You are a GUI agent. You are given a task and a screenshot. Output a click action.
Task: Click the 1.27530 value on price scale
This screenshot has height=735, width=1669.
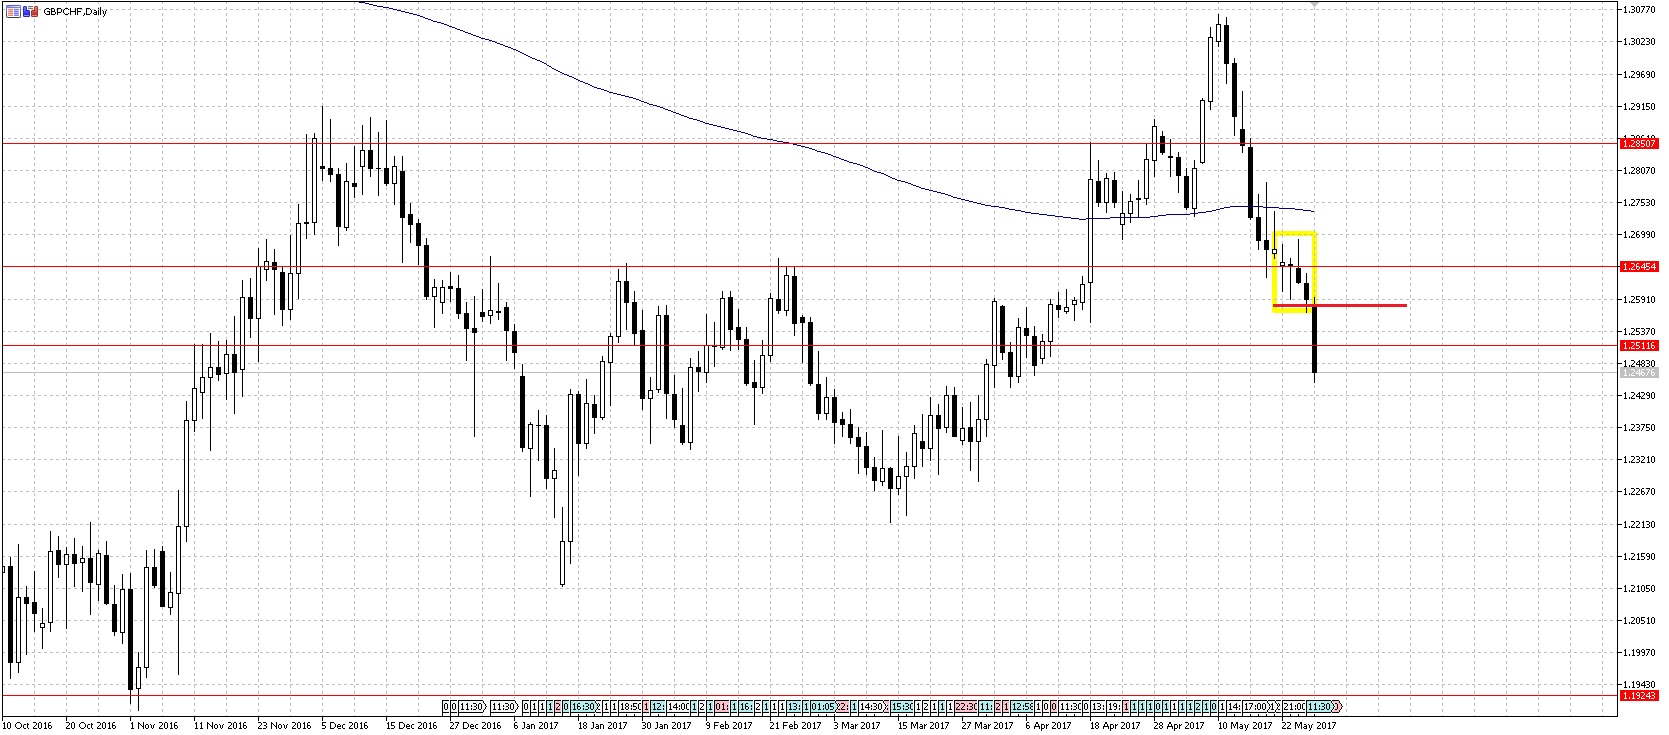pos(1640,202)
